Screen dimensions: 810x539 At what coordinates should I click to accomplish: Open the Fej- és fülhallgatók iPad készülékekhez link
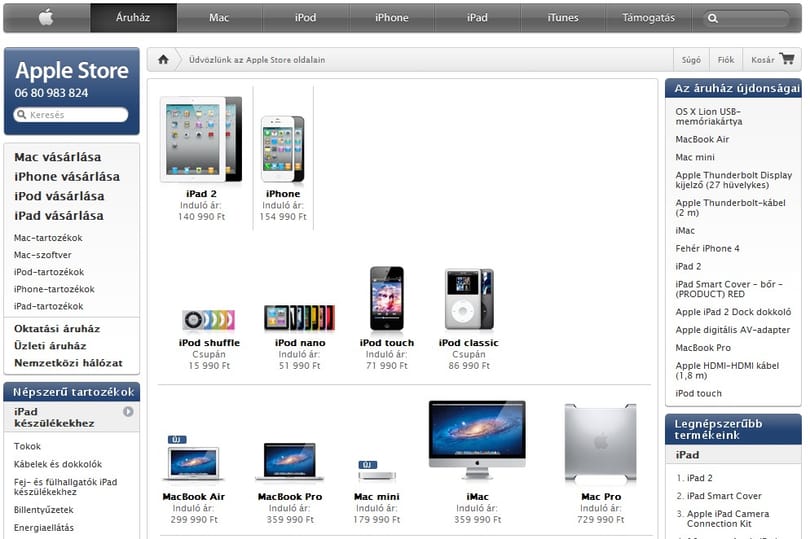point(66,487)
